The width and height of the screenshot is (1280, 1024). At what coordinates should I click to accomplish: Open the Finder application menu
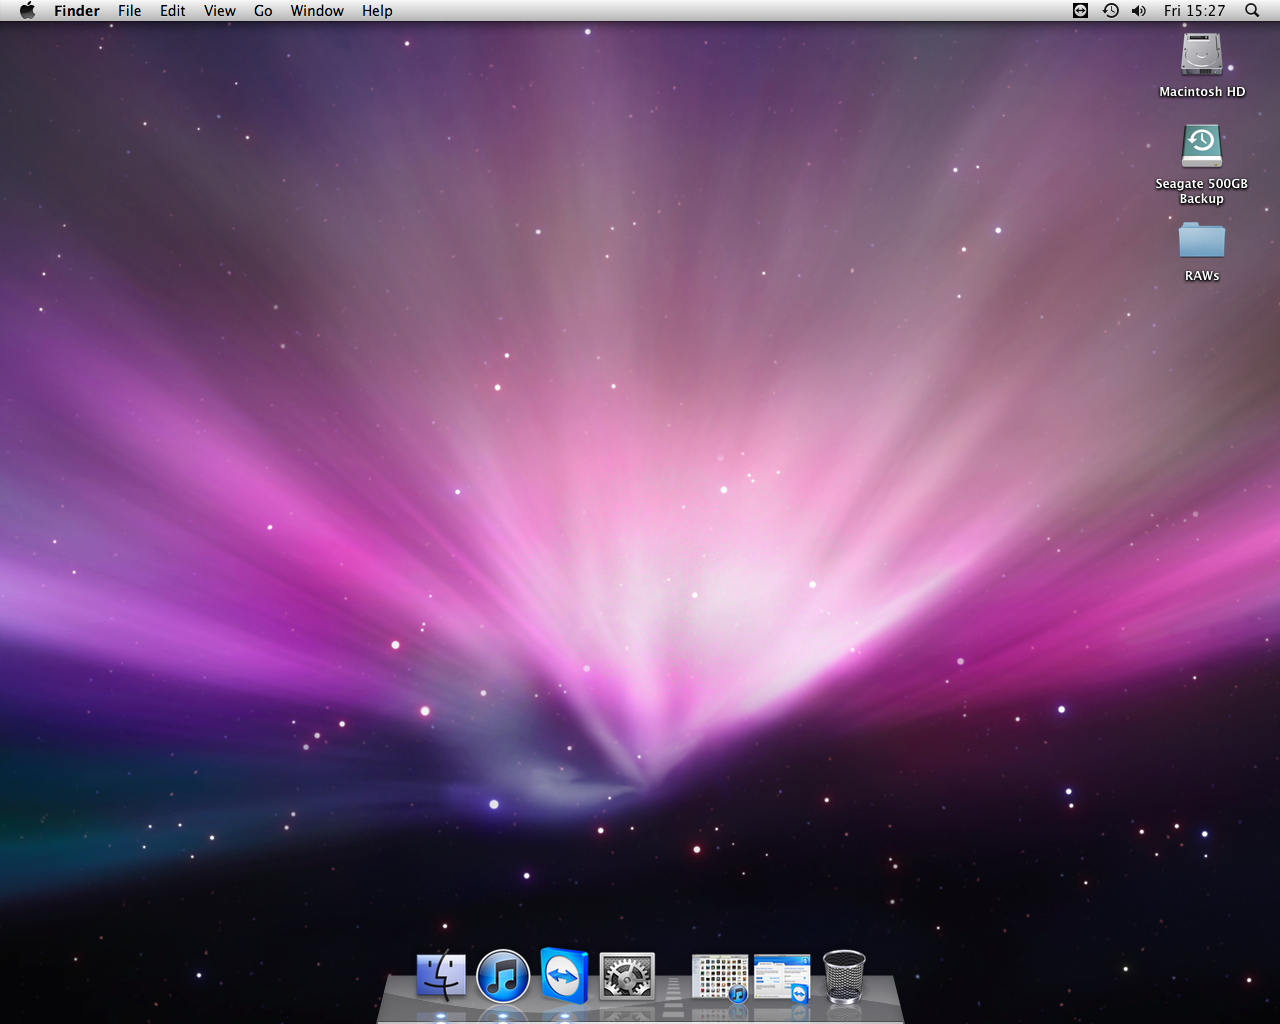coord(77,11)
